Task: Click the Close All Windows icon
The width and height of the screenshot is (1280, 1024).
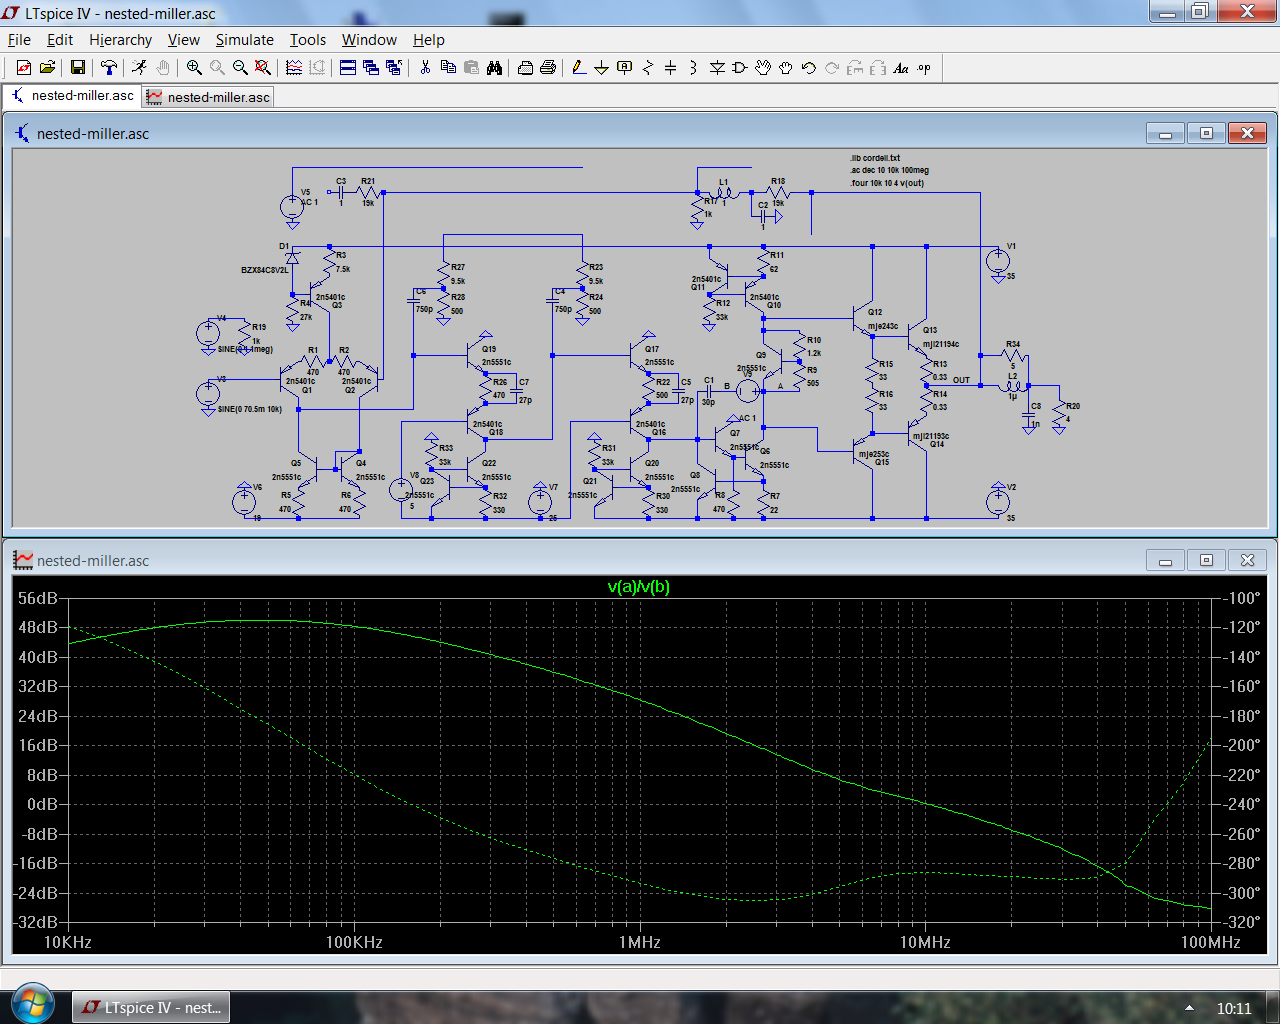Action: click(394, 68)
